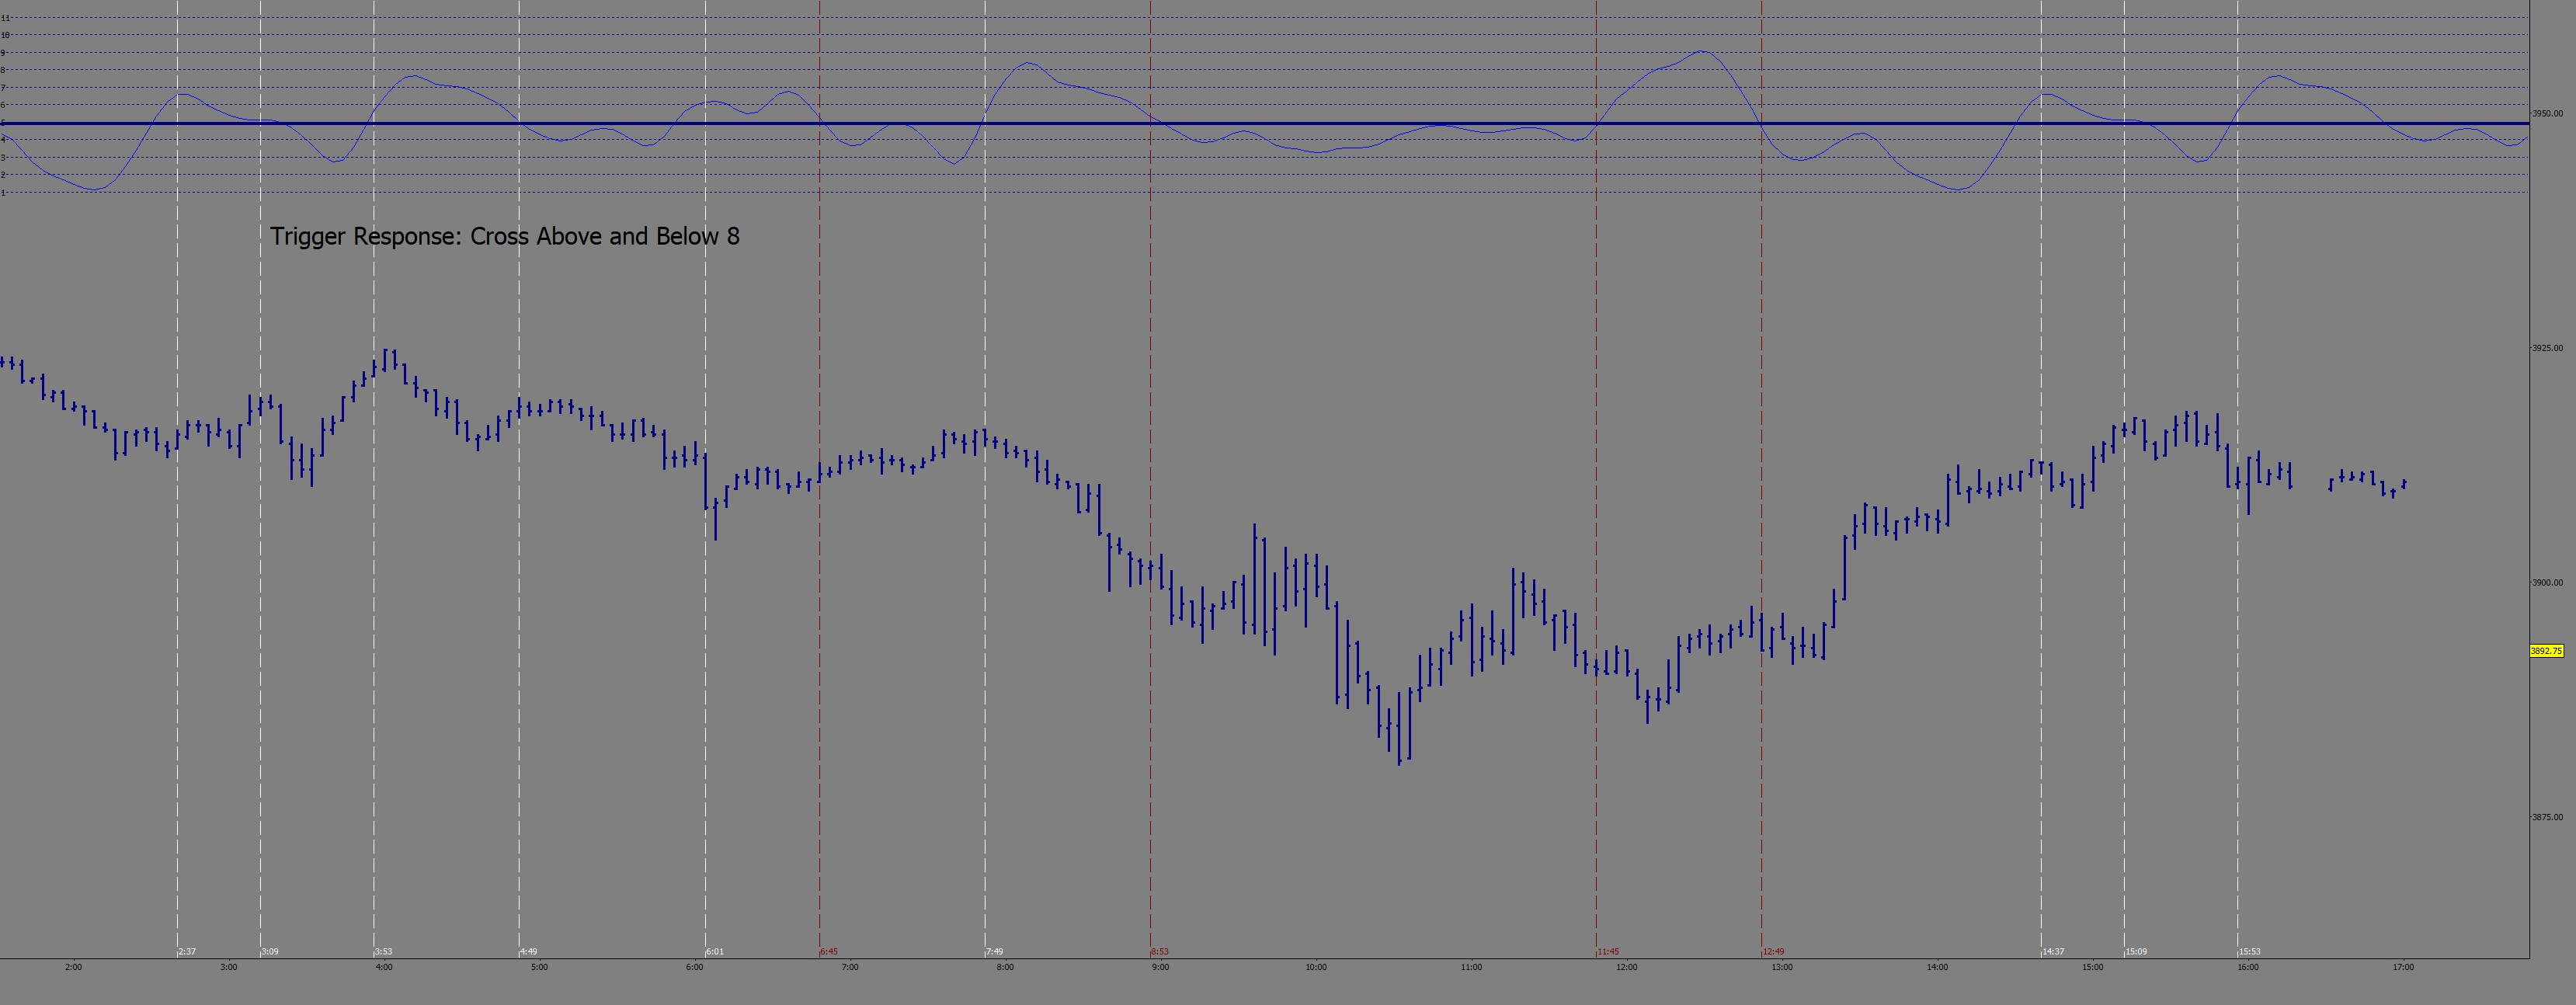Screen dimensions: 2576x1005
Task: Click the 16:00 time axis label
Action: 2248,967
